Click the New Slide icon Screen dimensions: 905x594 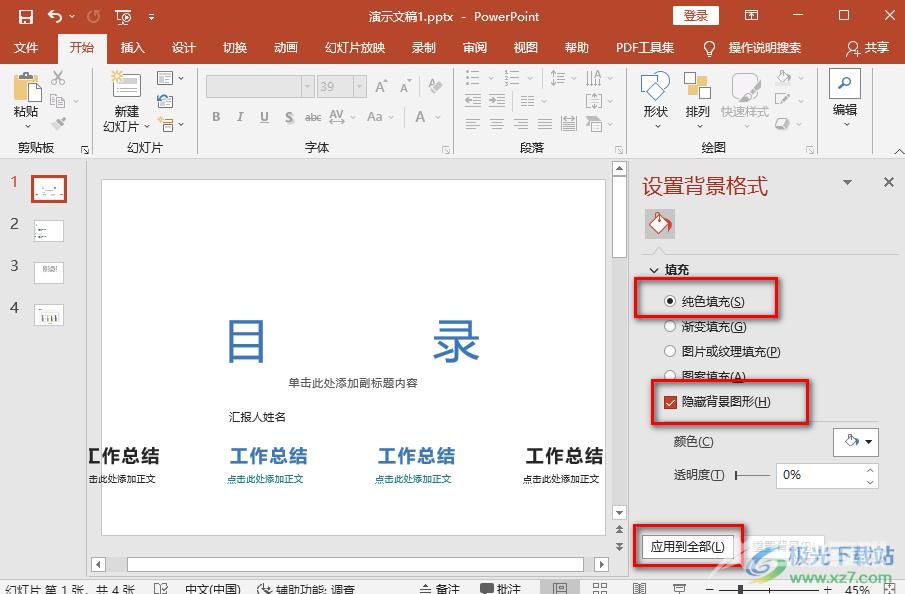coord(126,85)
